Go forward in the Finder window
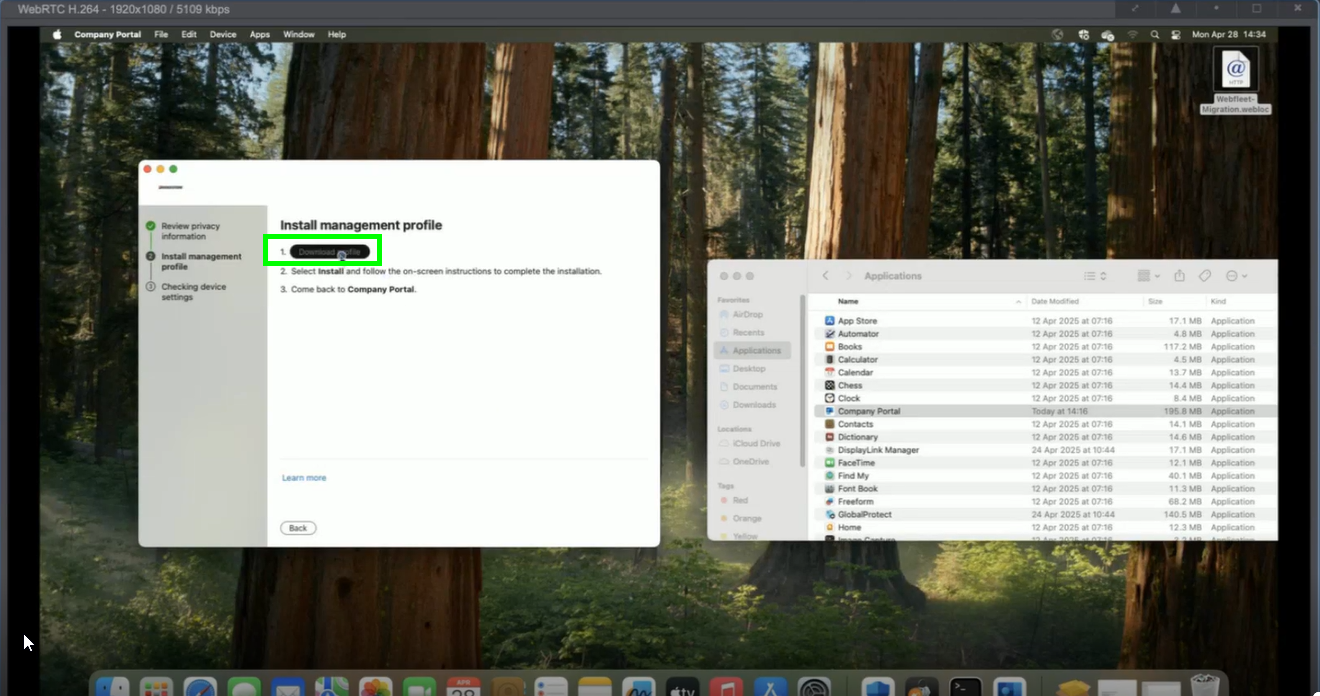Viewport: 1320px width, 696px height. coord(849,276)
